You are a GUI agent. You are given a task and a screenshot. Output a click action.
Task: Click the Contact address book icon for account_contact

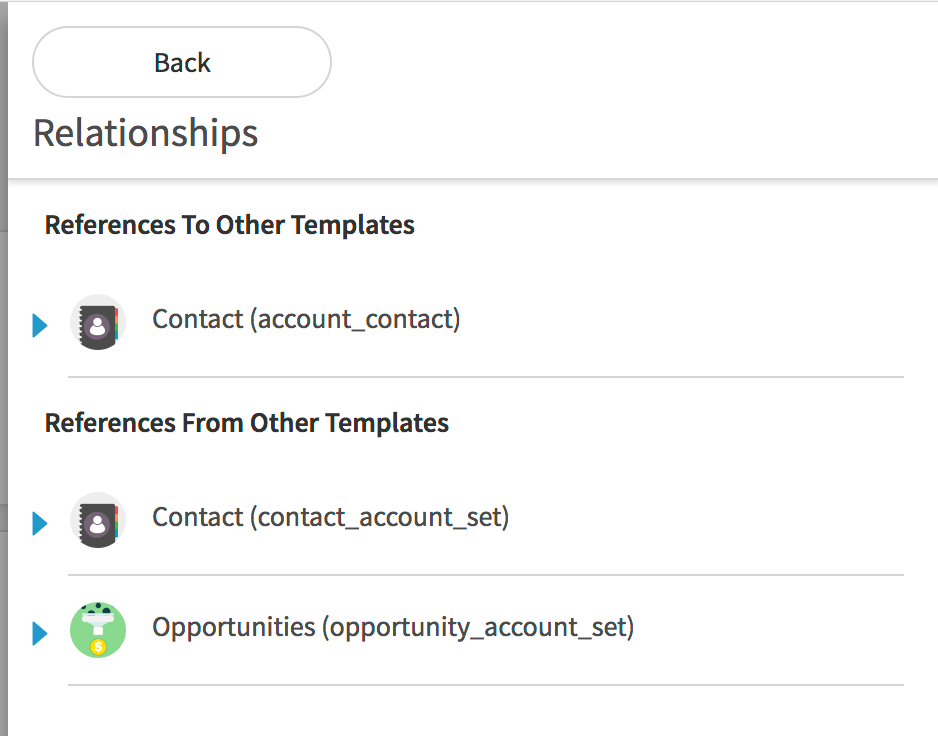(98, 322)
